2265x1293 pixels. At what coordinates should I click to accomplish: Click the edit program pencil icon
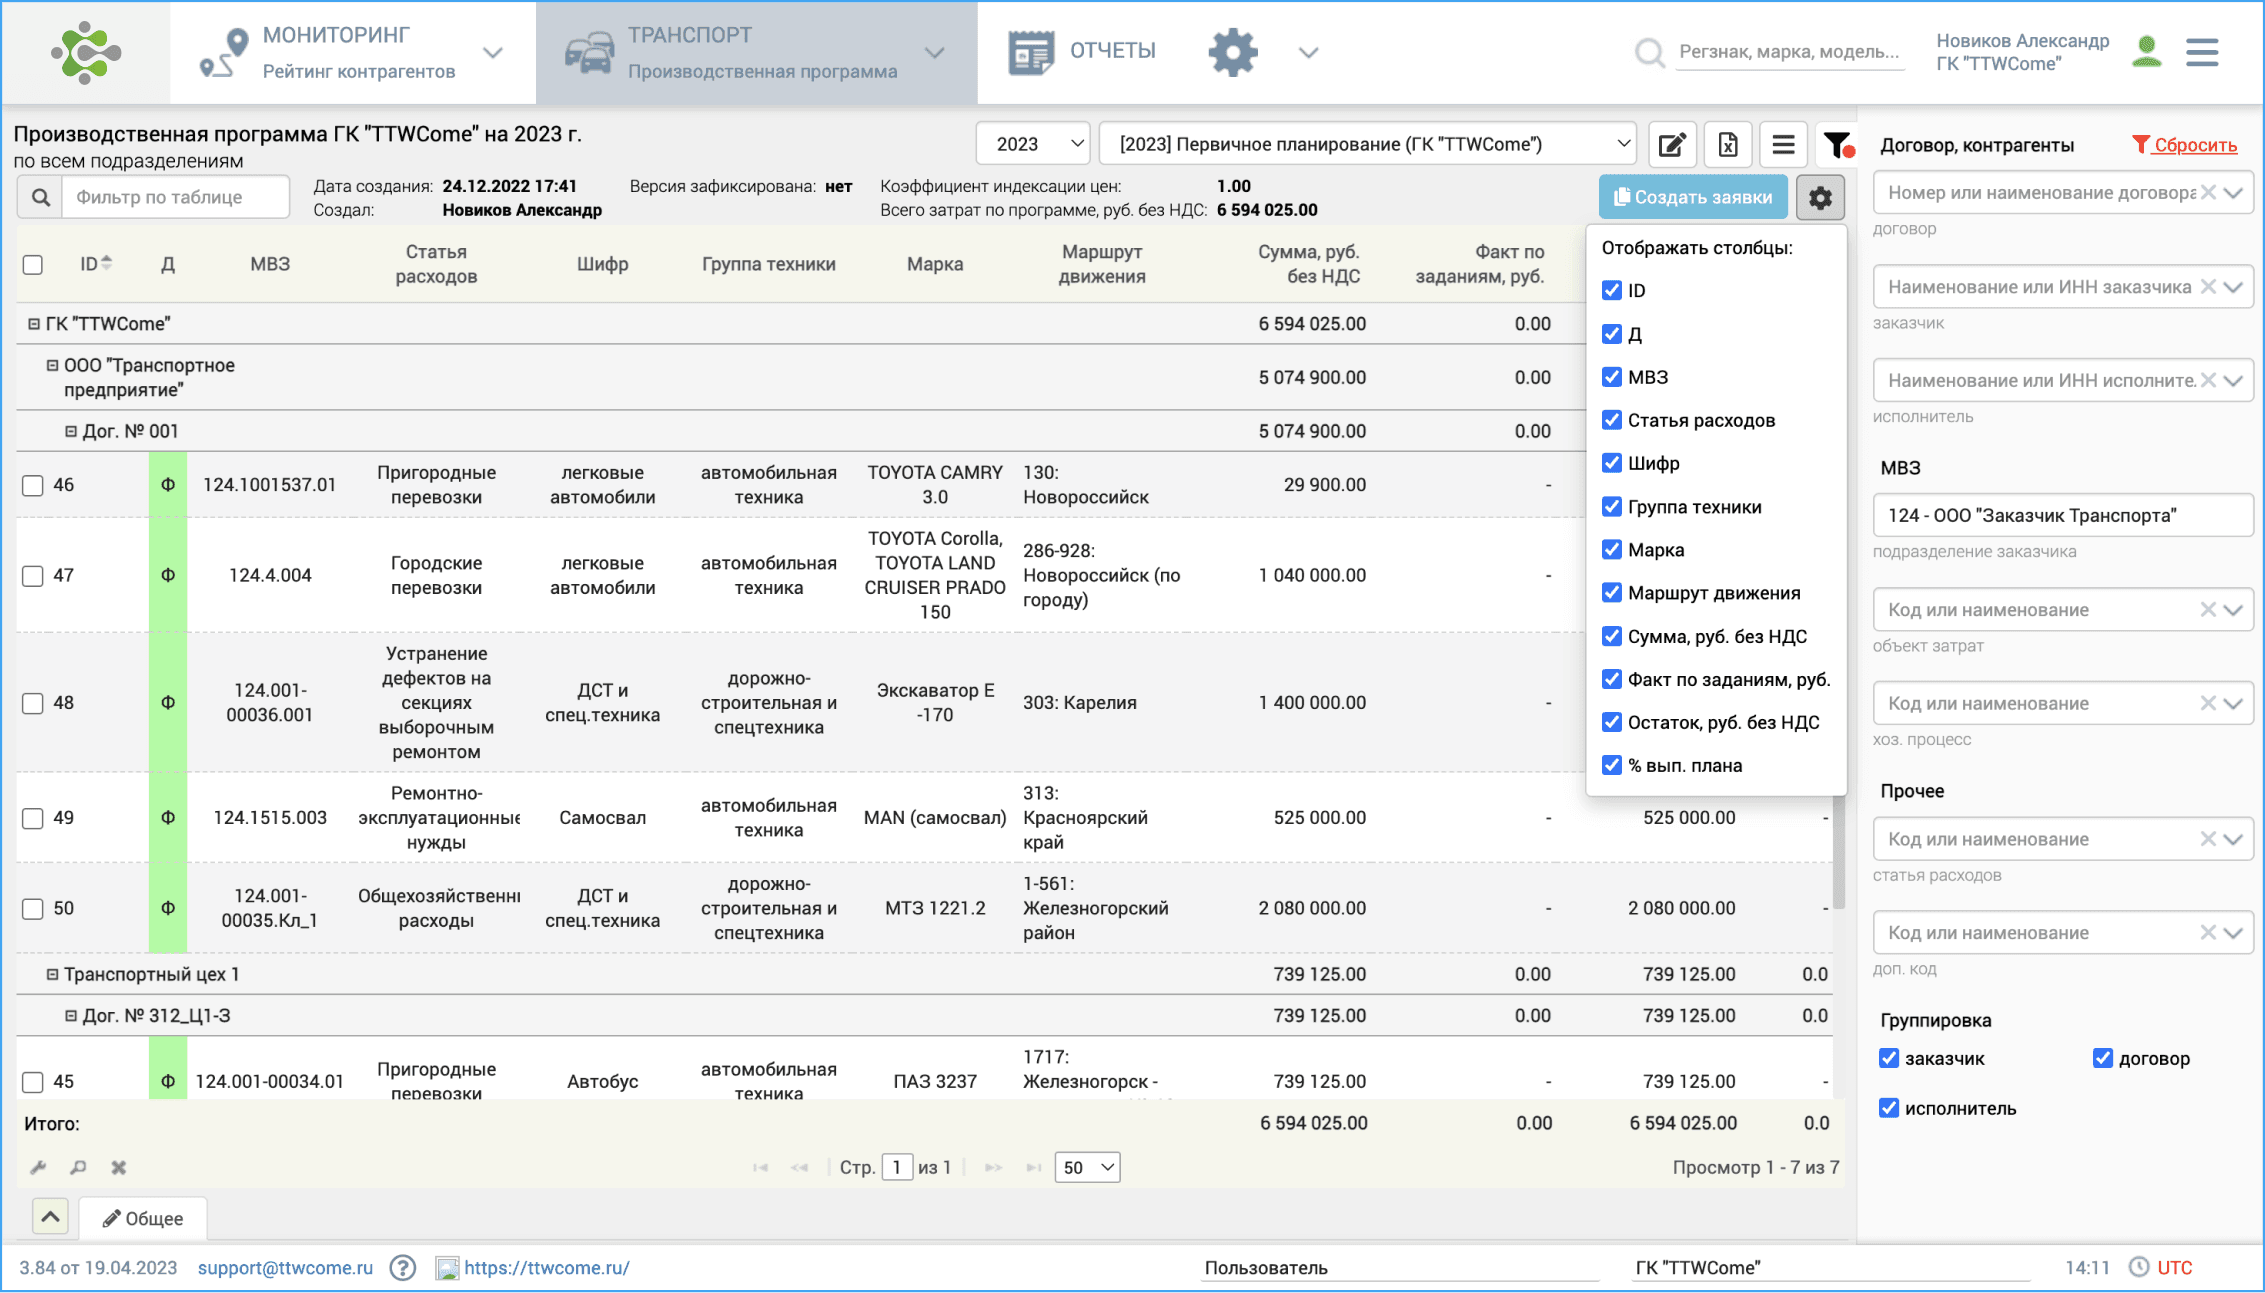pos(1672,145)
